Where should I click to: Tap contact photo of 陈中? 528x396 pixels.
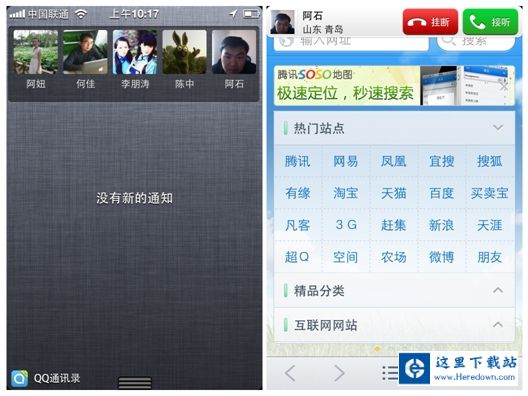coord(185,52)
